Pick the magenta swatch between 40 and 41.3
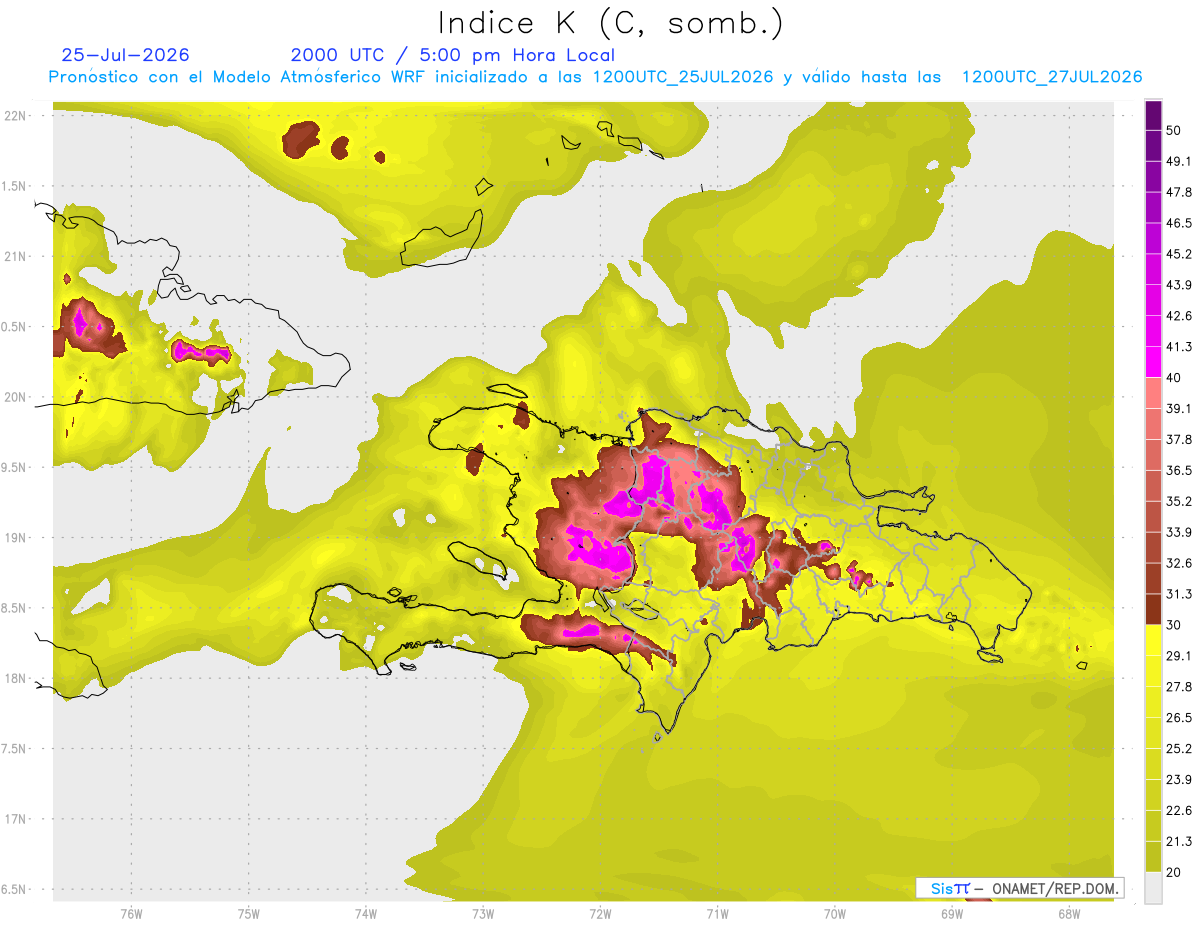Viewport: 1200px width, 927px height. click(x=1153, y=362)
